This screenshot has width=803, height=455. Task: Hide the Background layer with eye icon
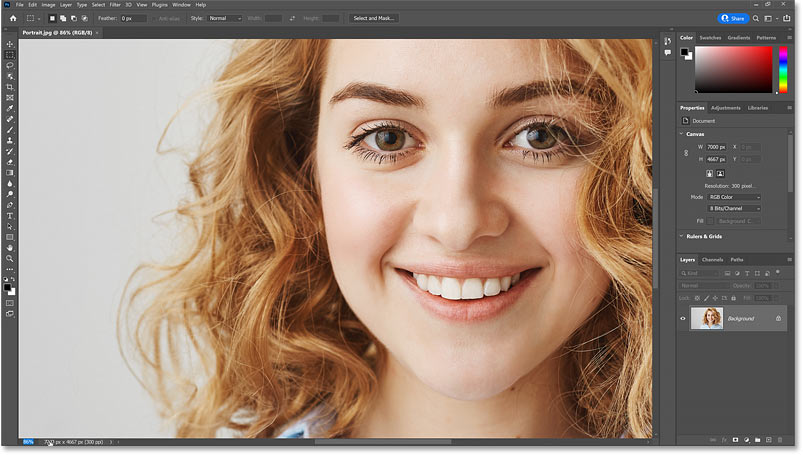point(683,319)
